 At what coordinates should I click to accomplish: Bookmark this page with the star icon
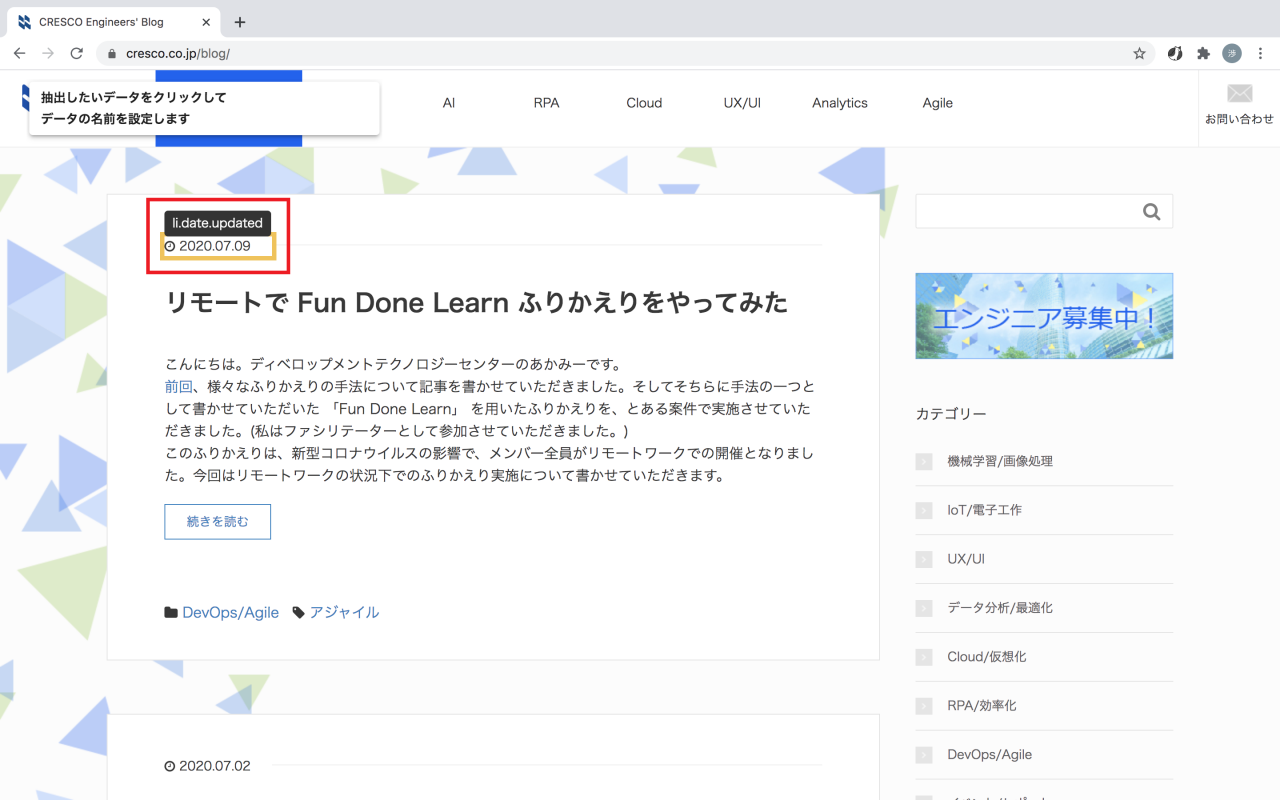coord(1139,54)
